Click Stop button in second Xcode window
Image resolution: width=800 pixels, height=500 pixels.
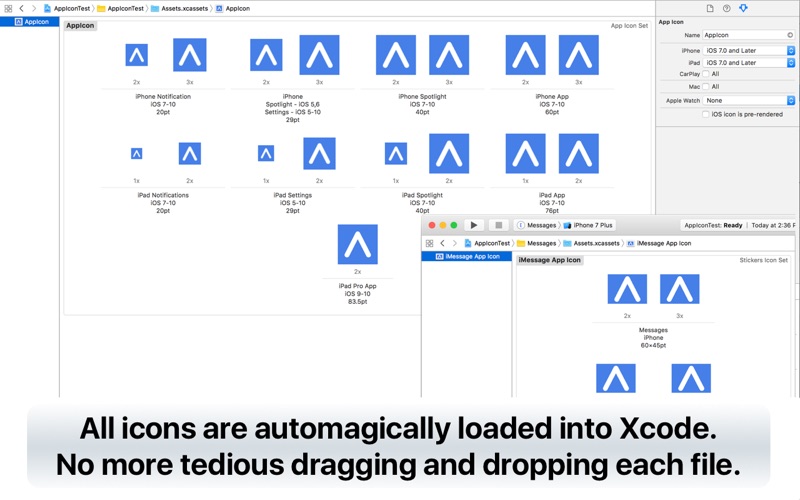(x=498, y=225)
